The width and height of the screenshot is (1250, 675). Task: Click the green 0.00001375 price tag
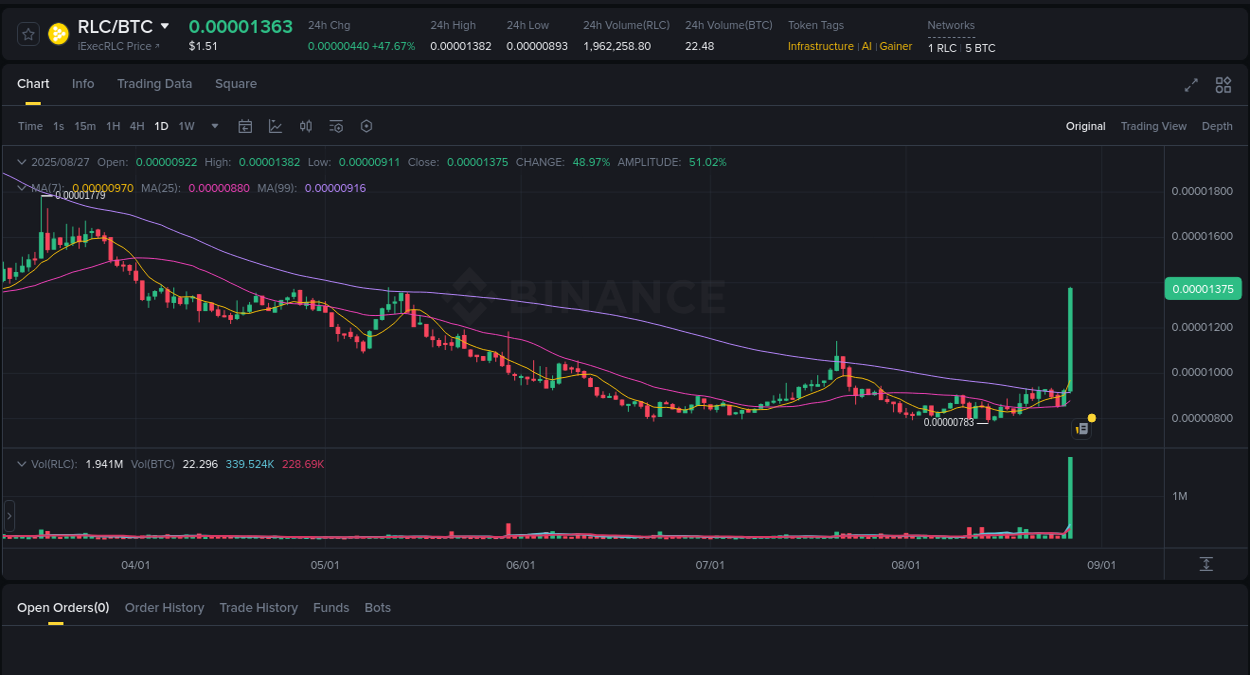click(x=1202, y=288)
